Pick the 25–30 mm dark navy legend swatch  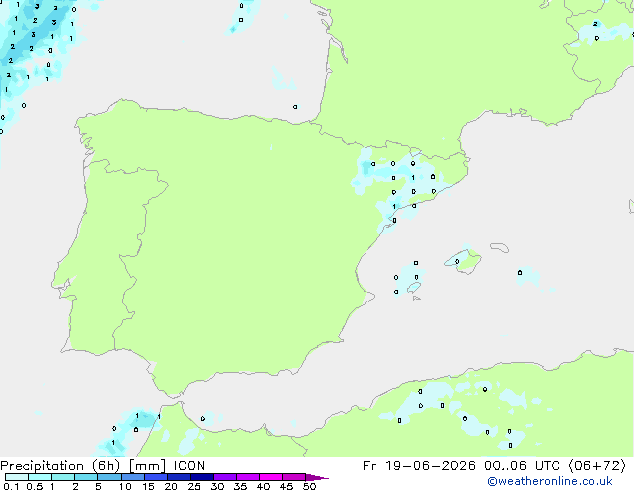pos(202,477)
